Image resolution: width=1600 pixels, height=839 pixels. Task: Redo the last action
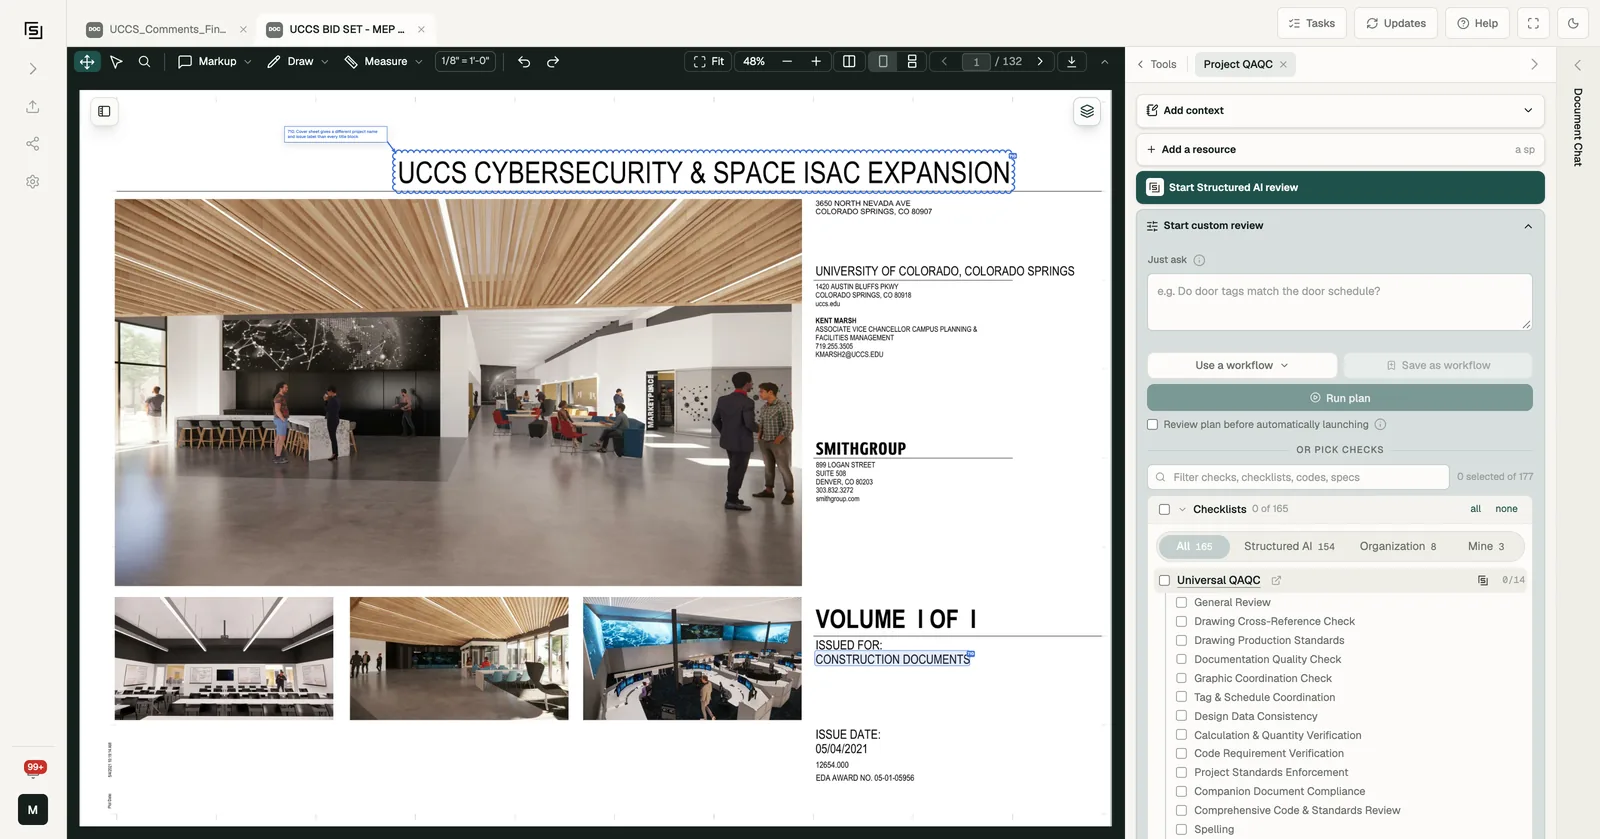coord(553,62)
